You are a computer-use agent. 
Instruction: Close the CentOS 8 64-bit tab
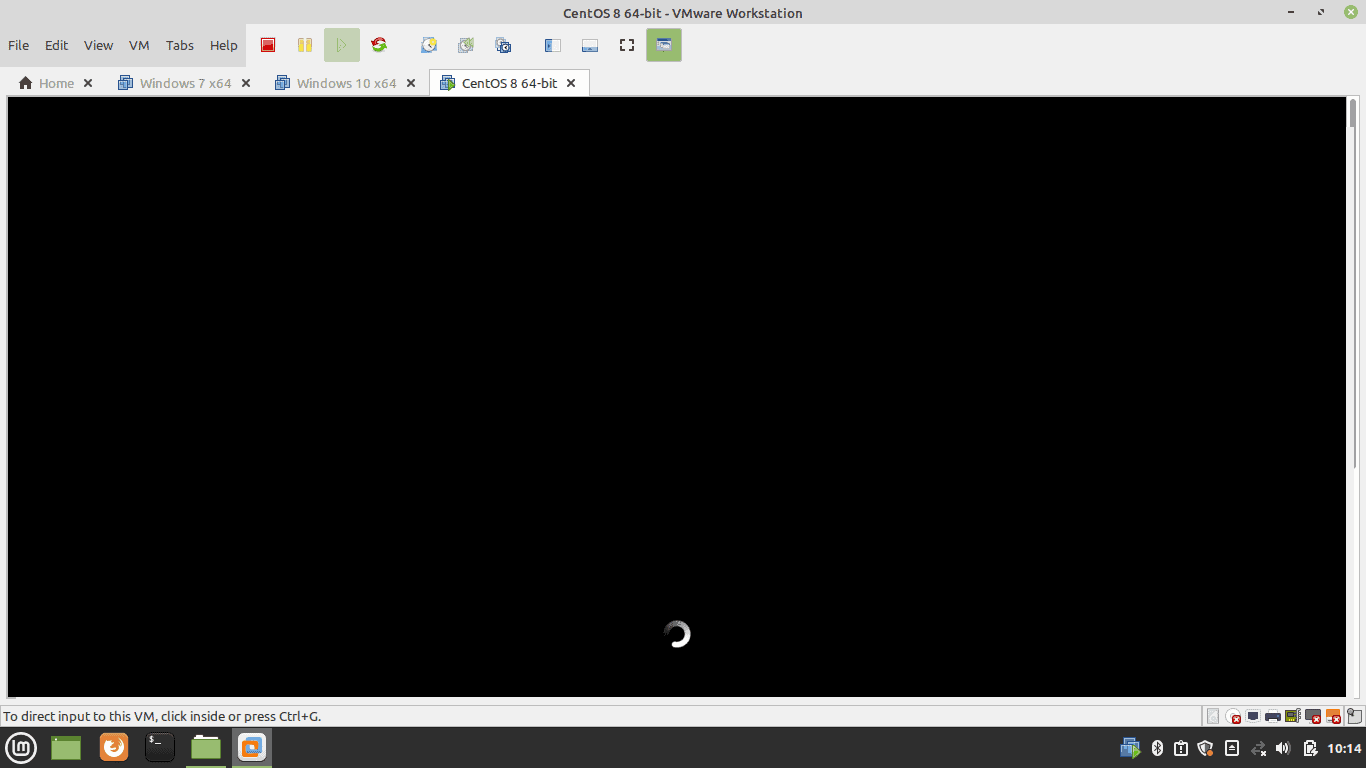[571, 83]
